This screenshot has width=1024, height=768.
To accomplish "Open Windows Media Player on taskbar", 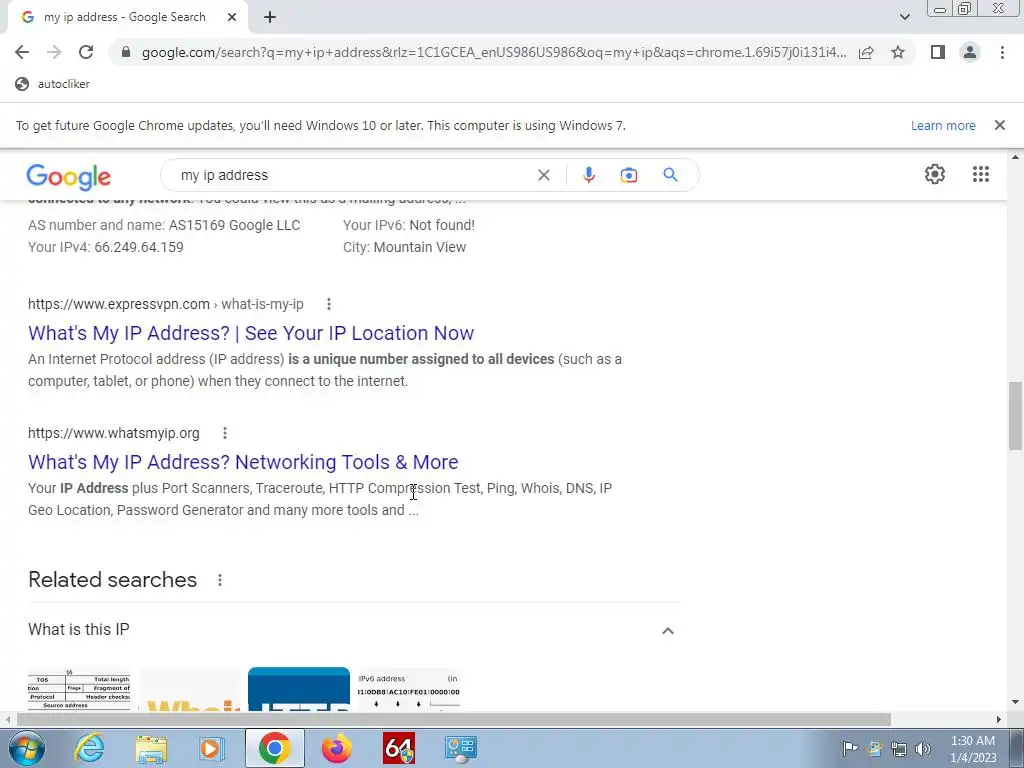I will tap(212, 748).
